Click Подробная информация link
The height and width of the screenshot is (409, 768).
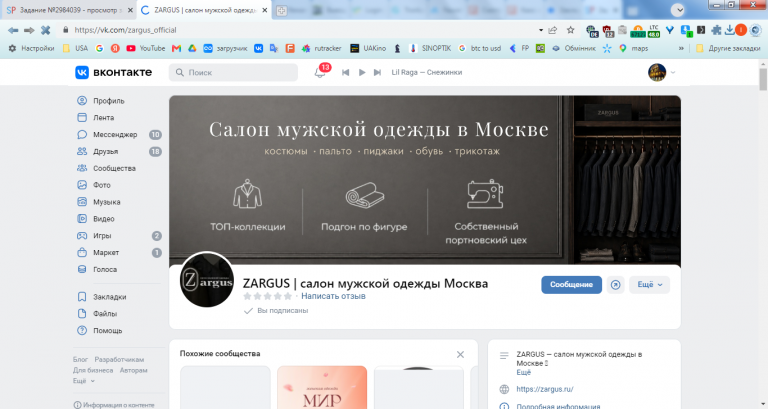tap(558, 406)
